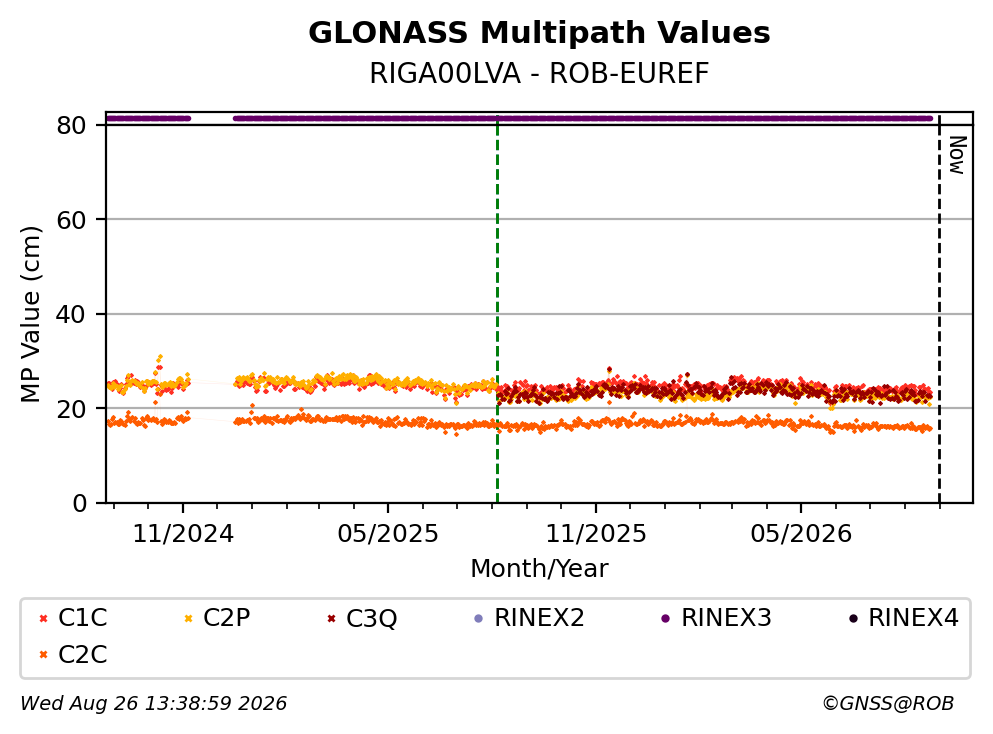Select the C1C legend label
This screenshot has width=993, height=734.
click(82, 617)
